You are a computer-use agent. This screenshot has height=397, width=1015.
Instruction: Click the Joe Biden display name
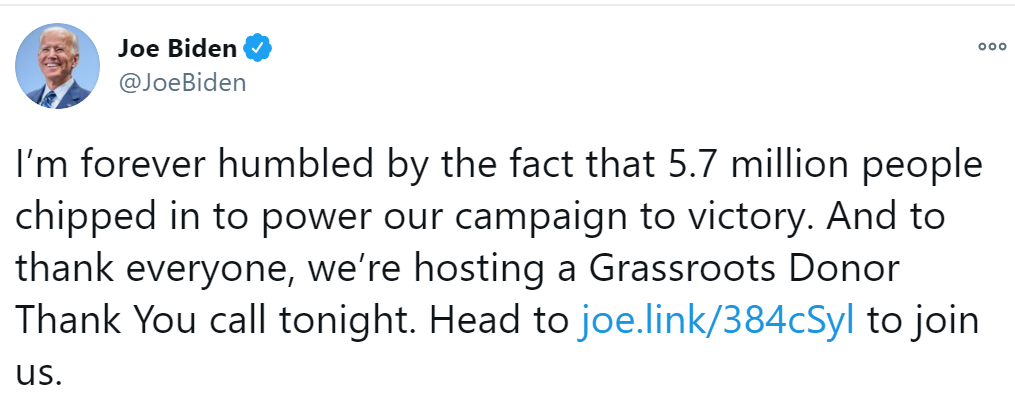177,49
